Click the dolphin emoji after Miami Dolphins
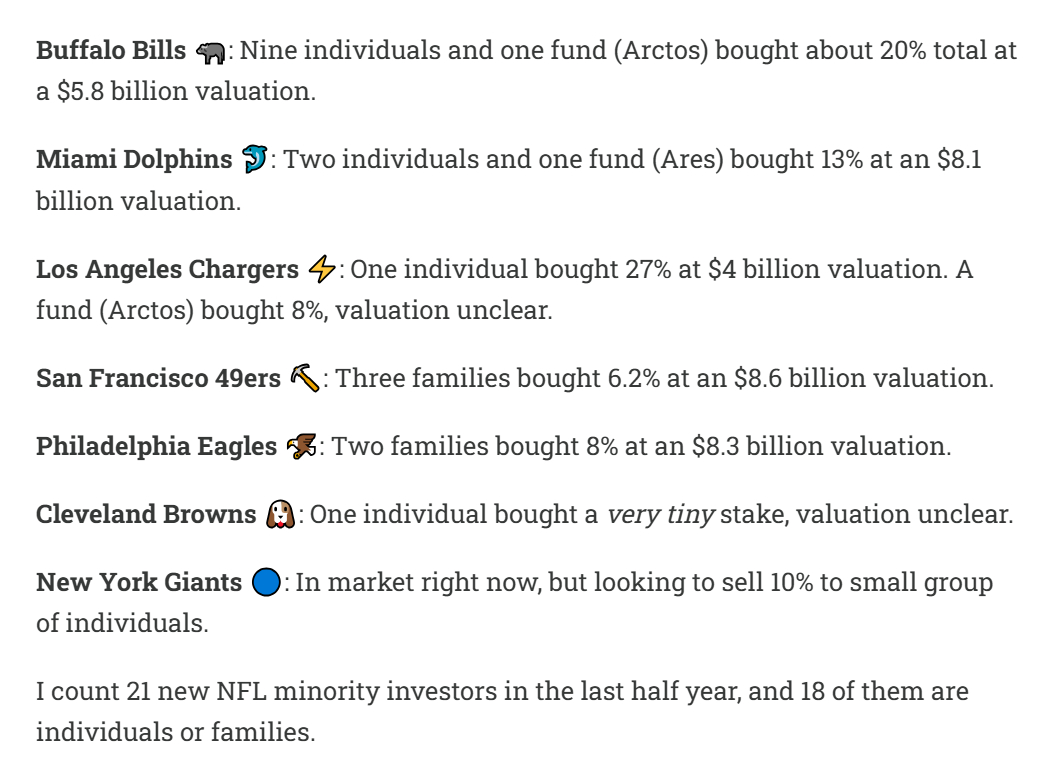 [255, 159]
